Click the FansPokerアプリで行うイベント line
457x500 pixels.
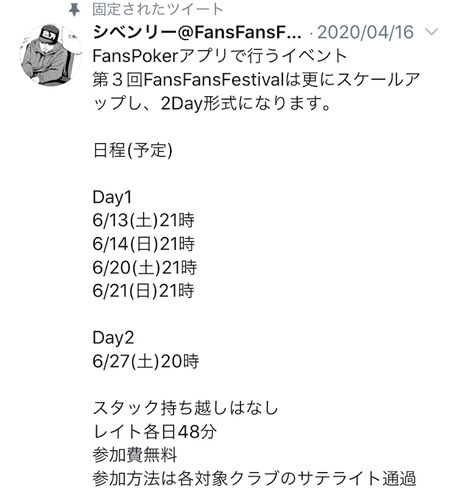[220, 56]
